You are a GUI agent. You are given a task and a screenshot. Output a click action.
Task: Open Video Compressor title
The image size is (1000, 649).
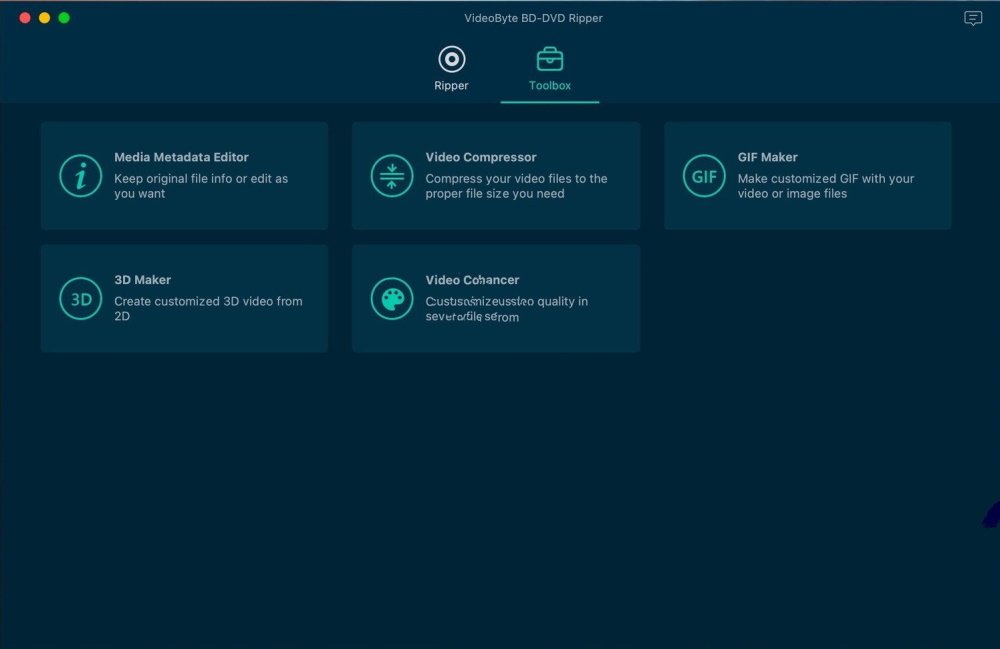[481, 157]
